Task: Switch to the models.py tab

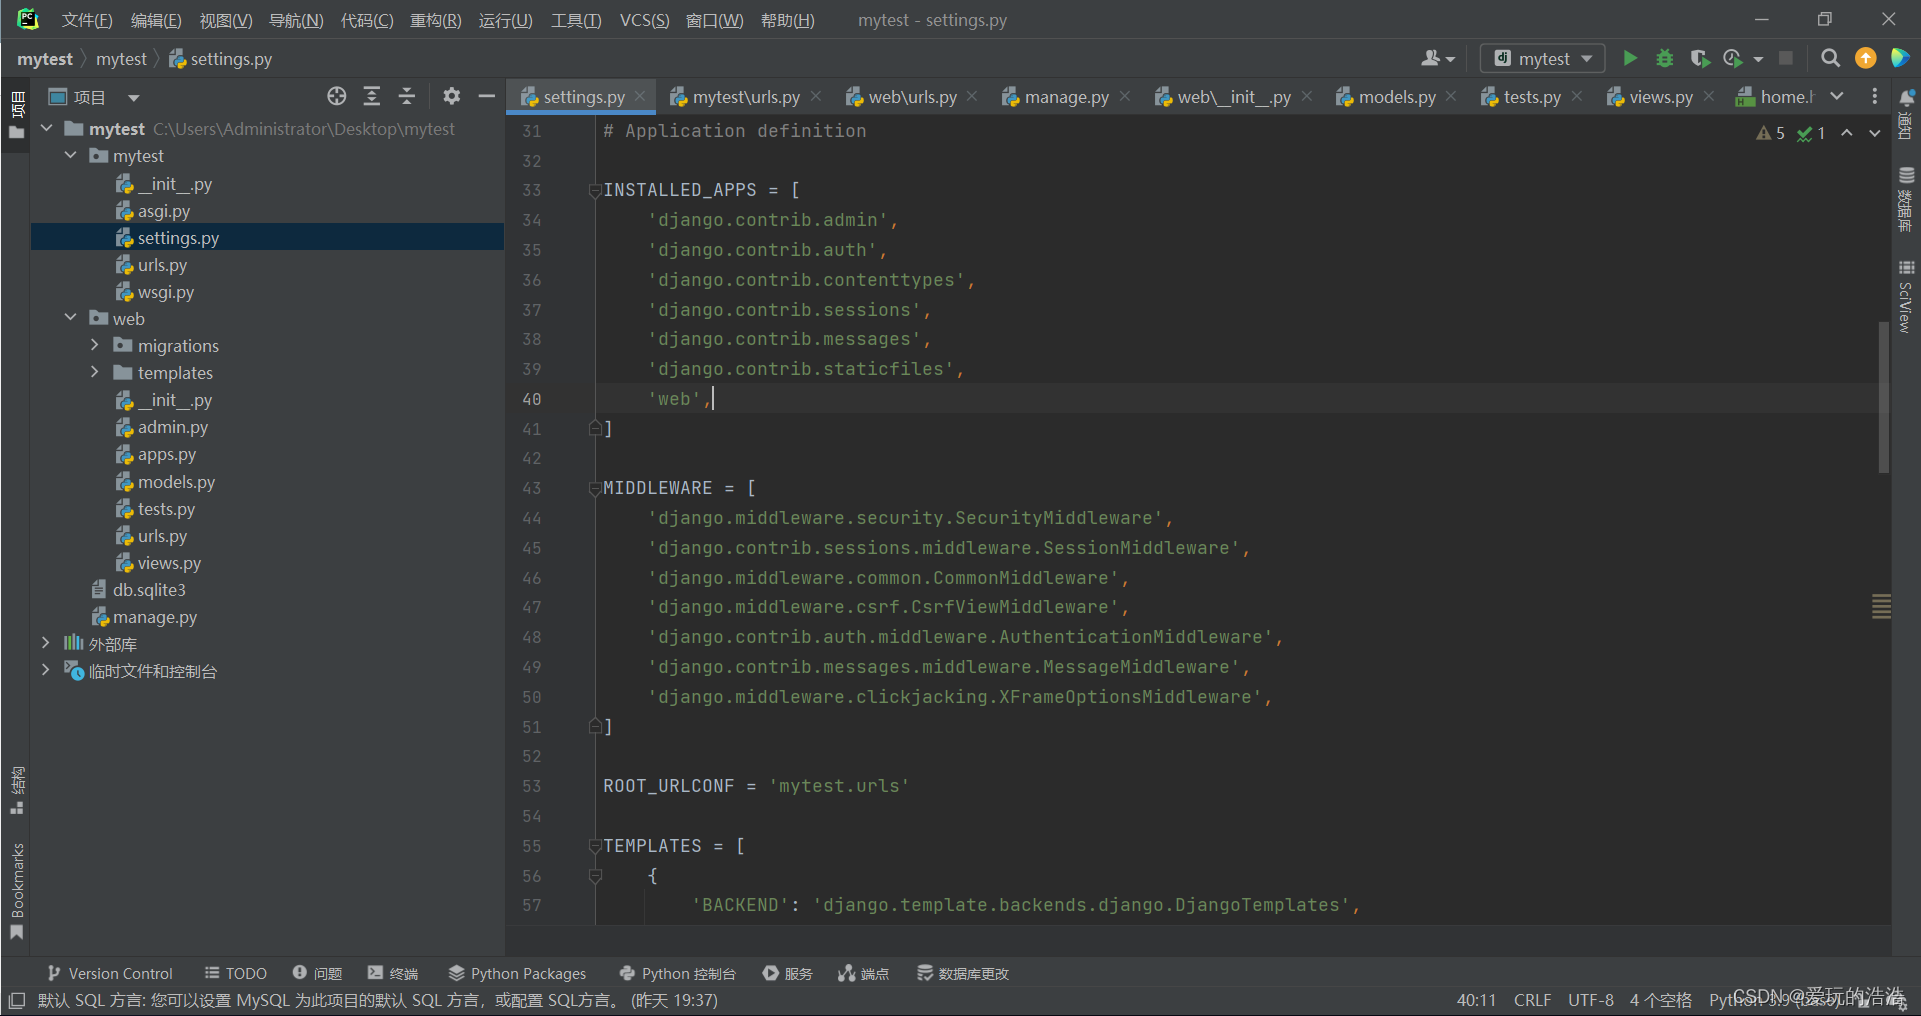Action: [x=1396, y=97]
